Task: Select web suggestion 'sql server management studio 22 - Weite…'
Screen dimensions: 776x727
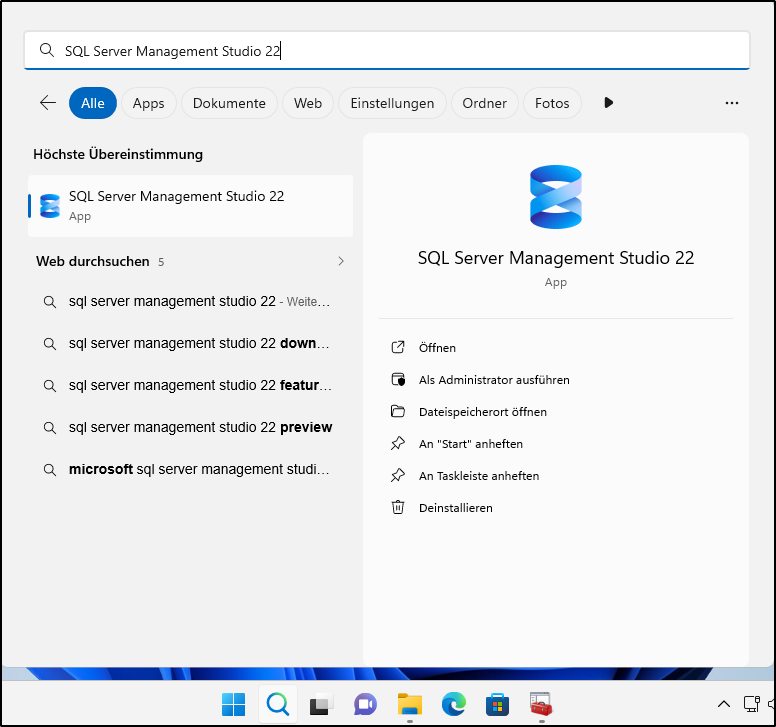Action: pos(191,301)
